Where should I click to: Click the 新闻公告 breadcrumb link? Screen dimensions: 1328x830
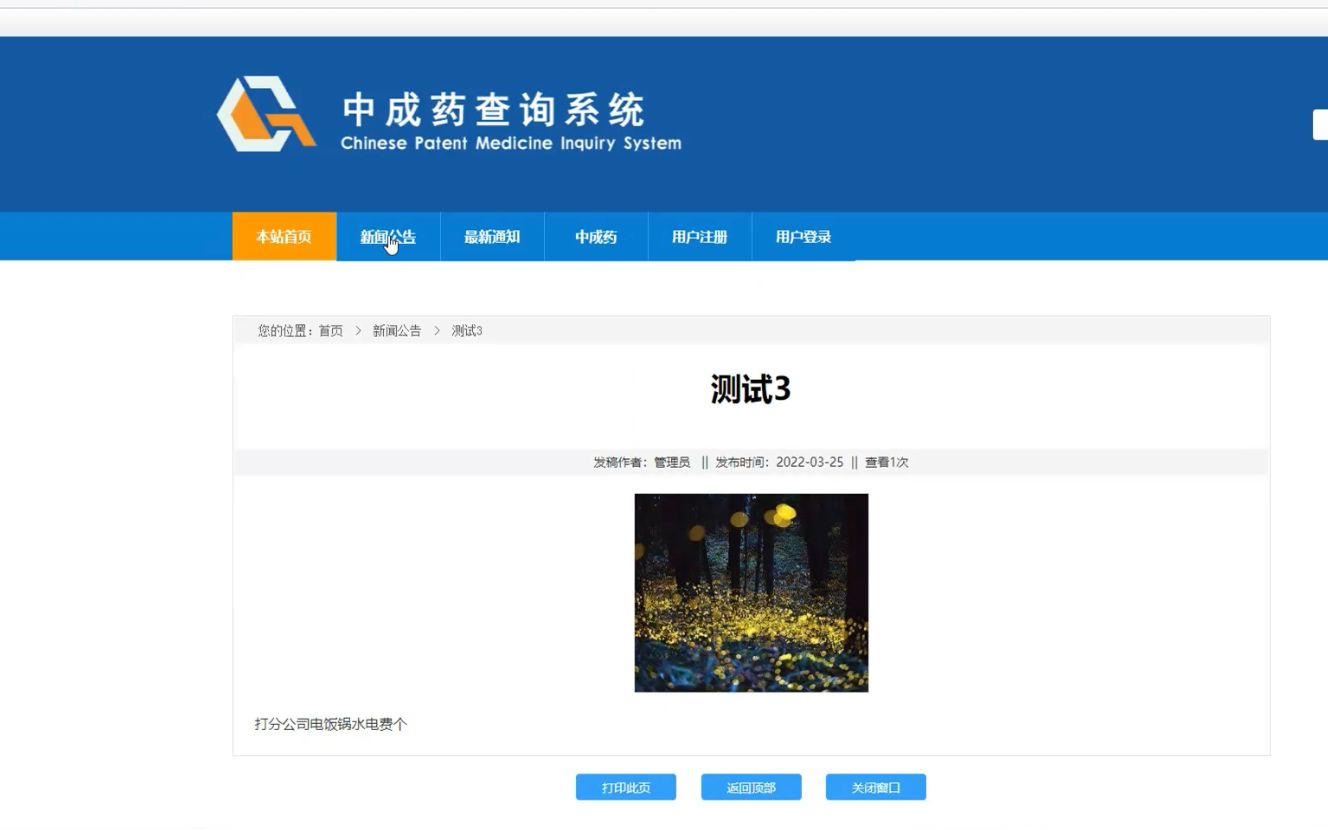click(x=396, y=330)
